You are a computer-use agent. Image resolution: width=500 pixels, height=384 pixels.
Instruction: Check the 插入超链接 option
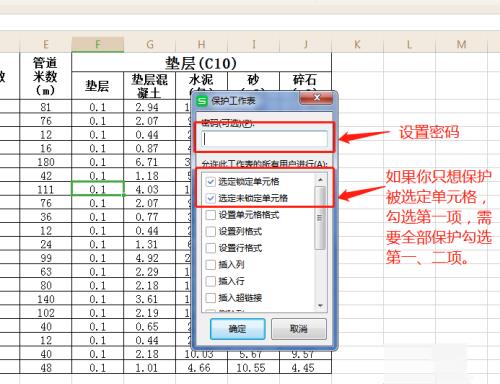[x=211, y=298]
